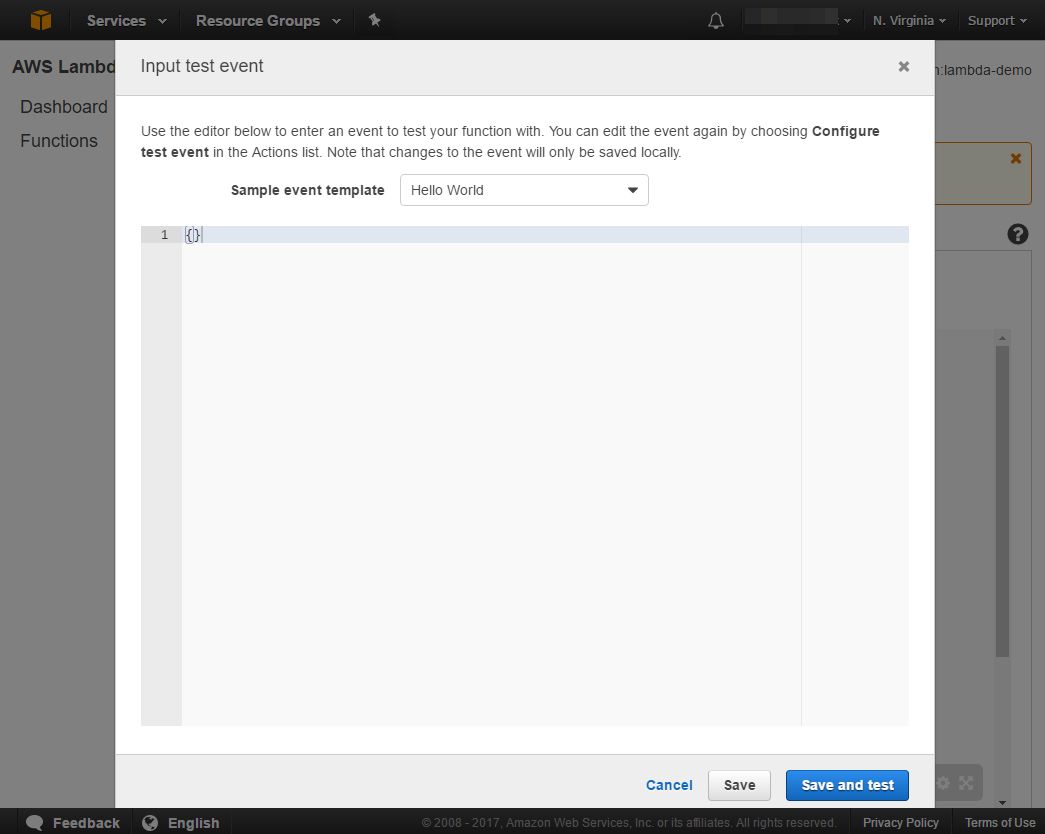The width and height of the screenshot is (1045, 834).
Task: Click the 'lambda-demo' text in the page behind
Action: coord(988,70)
